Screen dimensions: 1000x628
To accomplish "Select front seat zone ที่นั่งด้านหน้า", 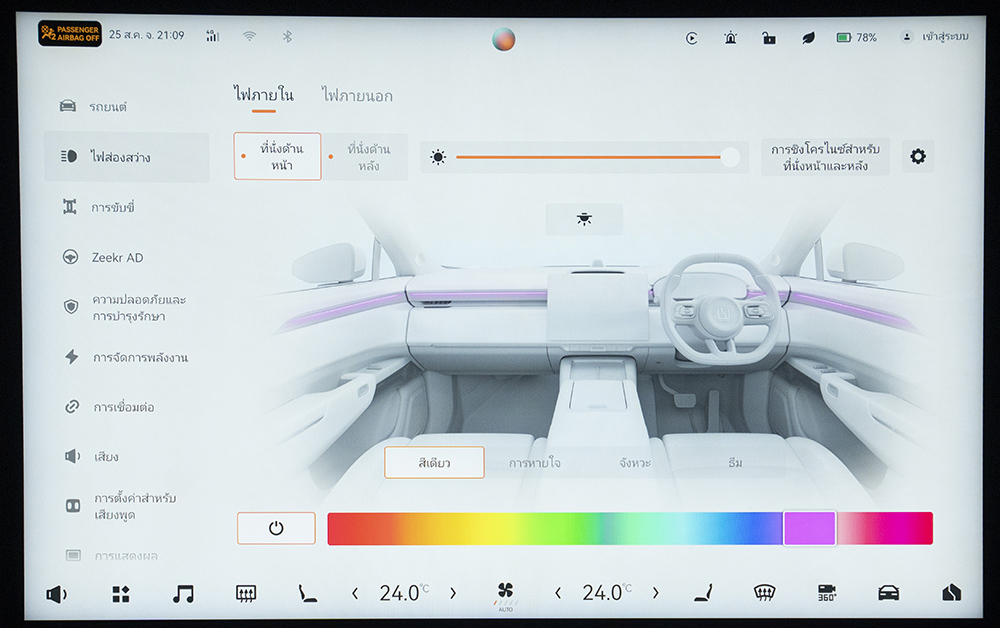I will tap(278, 157).
